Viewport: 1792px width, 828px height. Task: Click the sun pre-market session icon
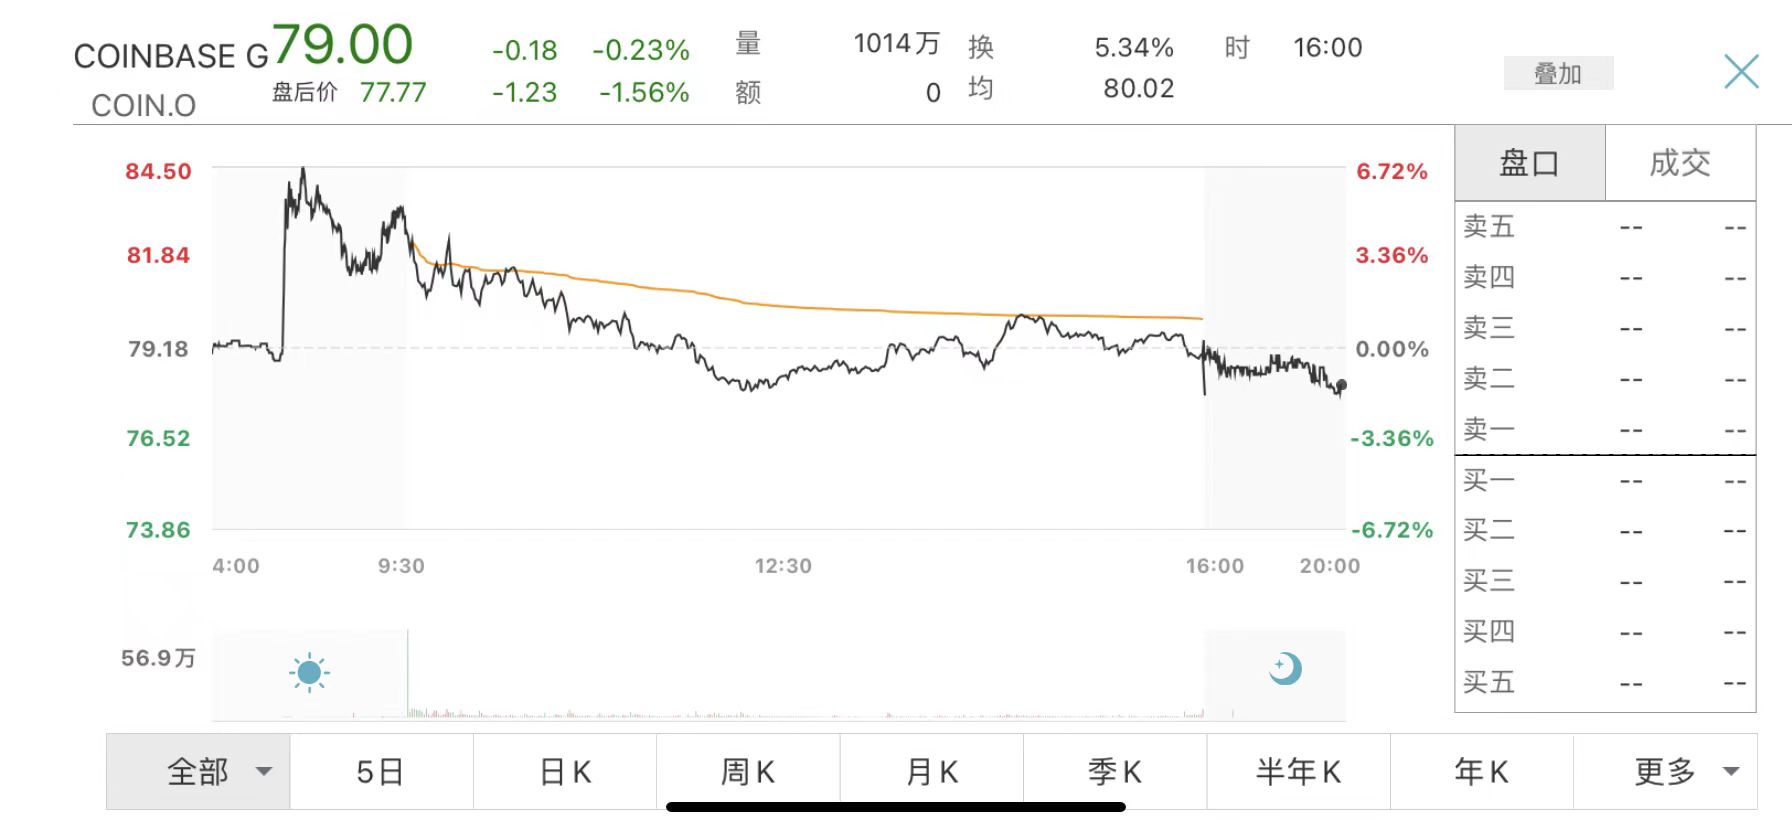tap(309, 672)
